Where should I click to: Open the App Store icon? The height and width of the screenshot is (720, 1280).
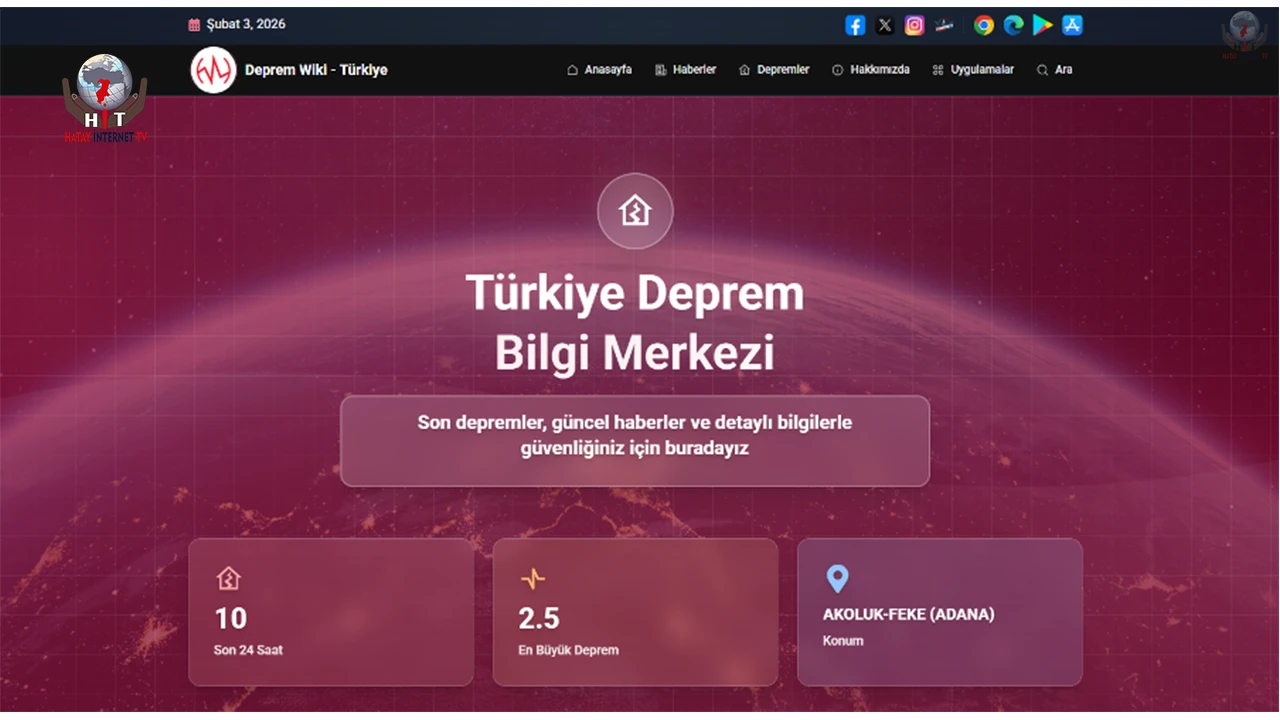[1072, 25]
